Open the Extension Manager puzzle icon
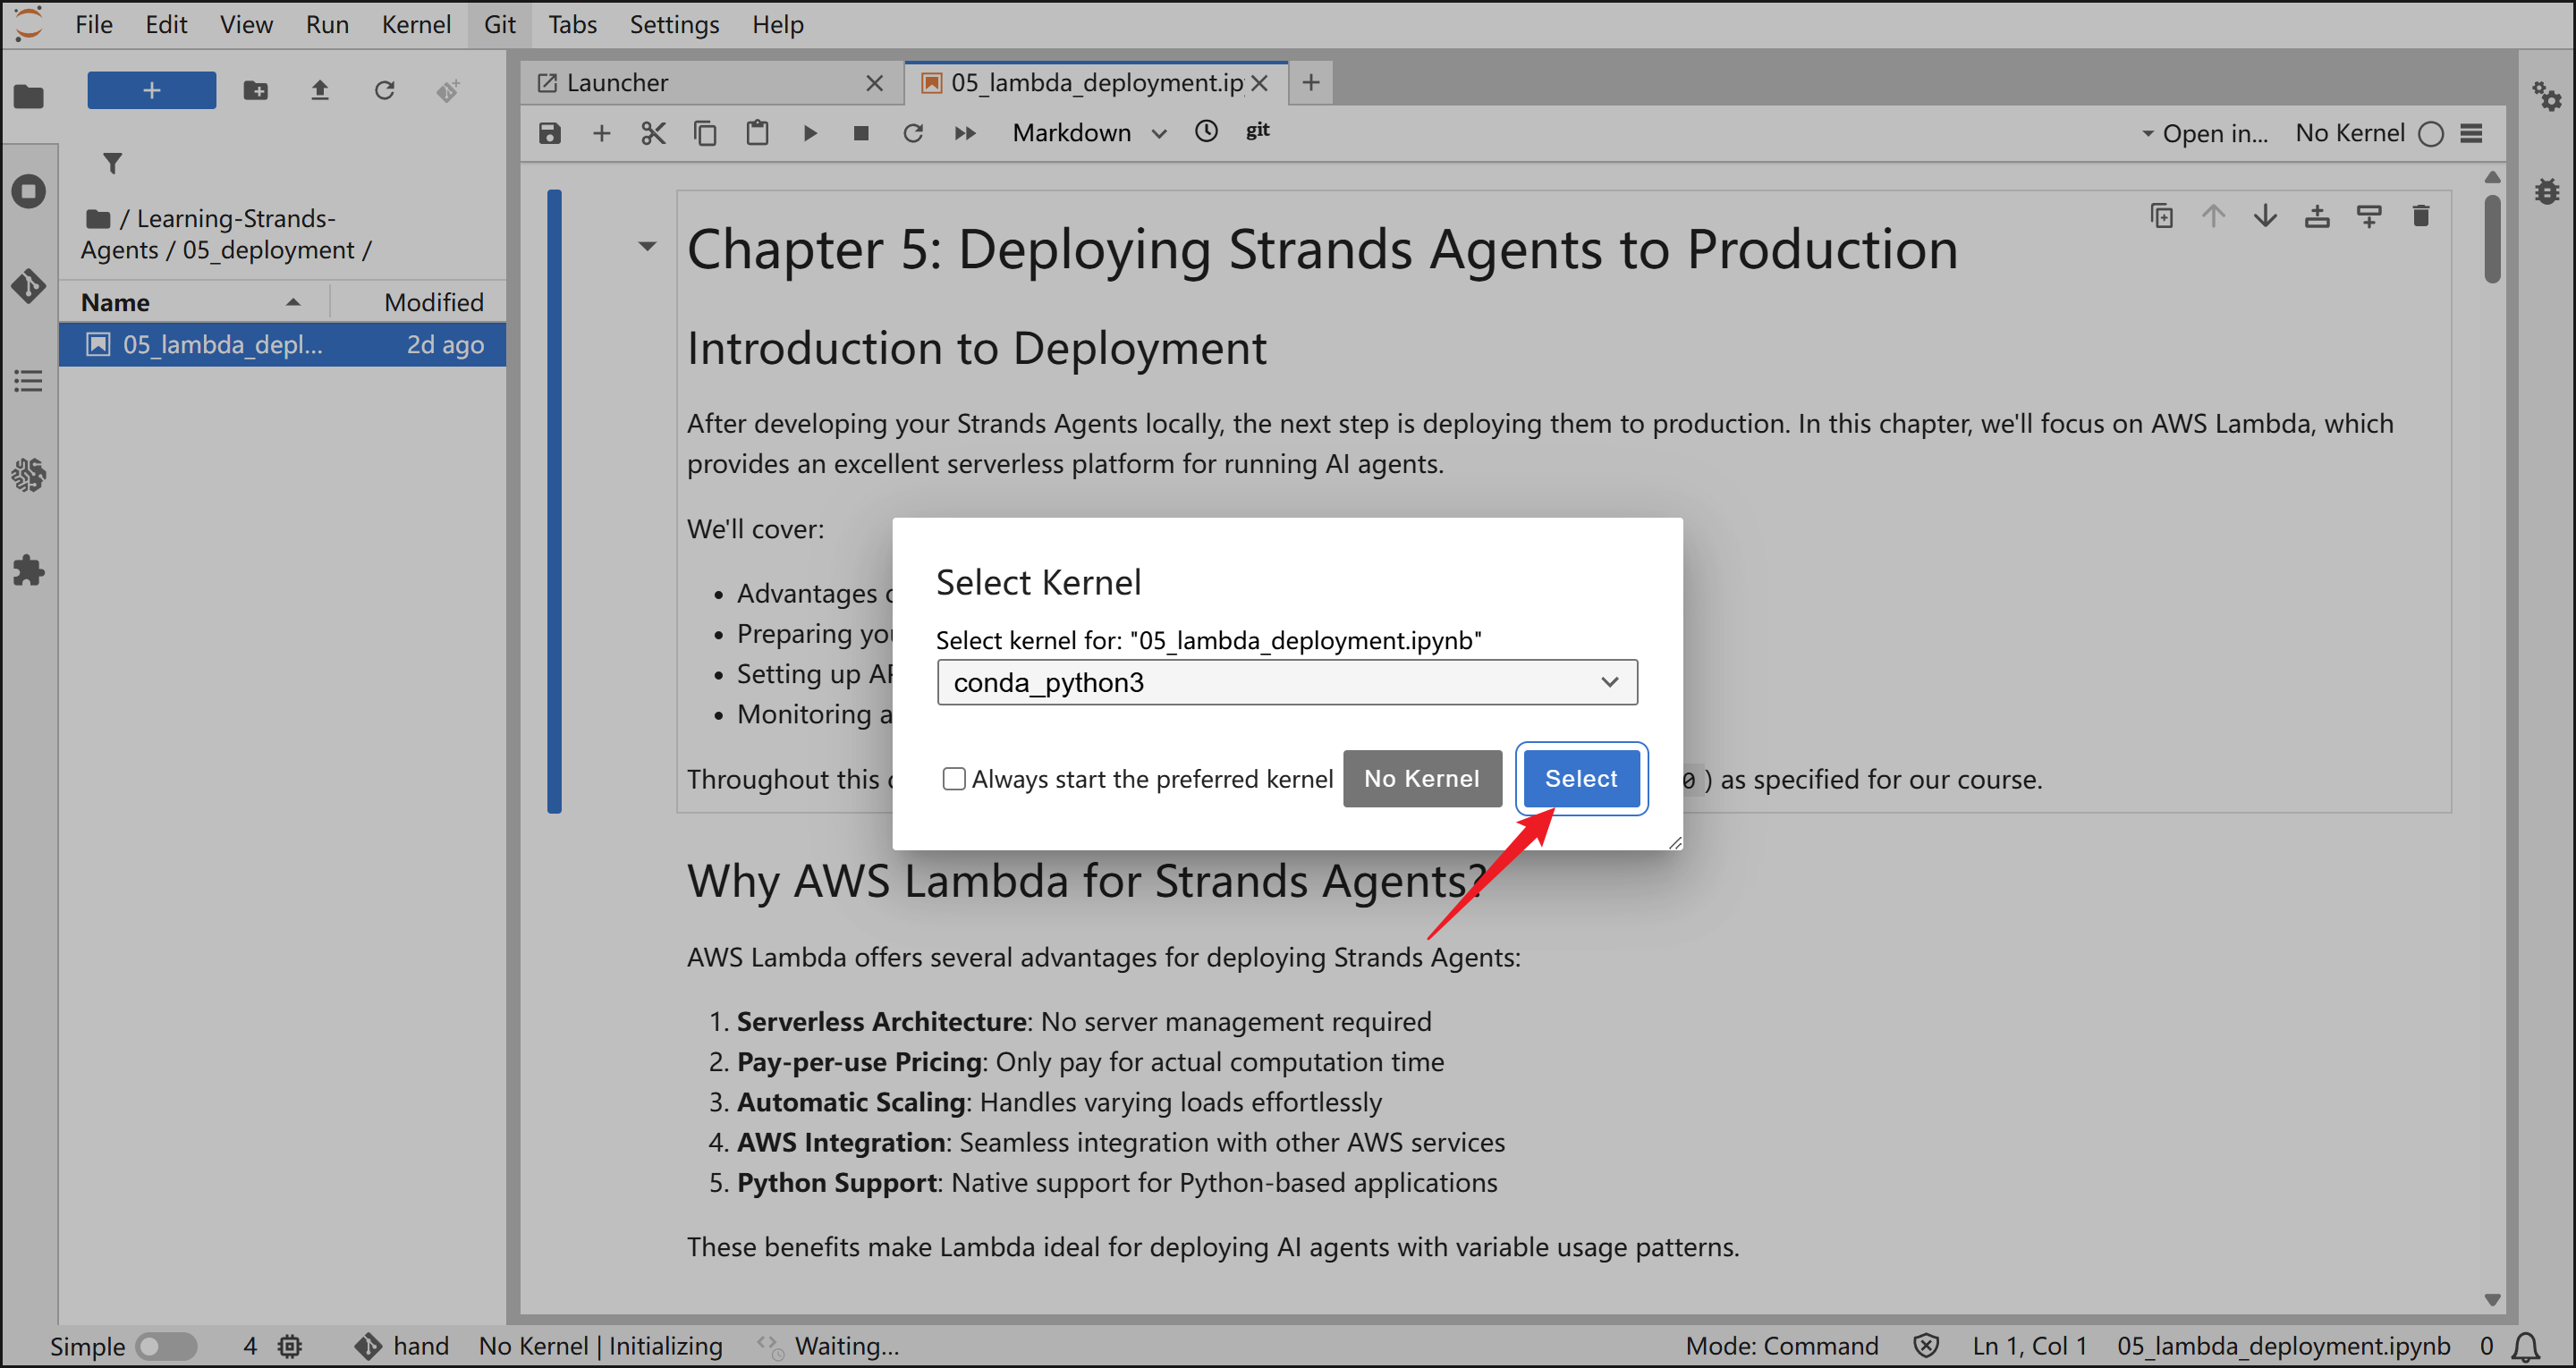Screen dimensions: 2576x1368 (29, 571)
